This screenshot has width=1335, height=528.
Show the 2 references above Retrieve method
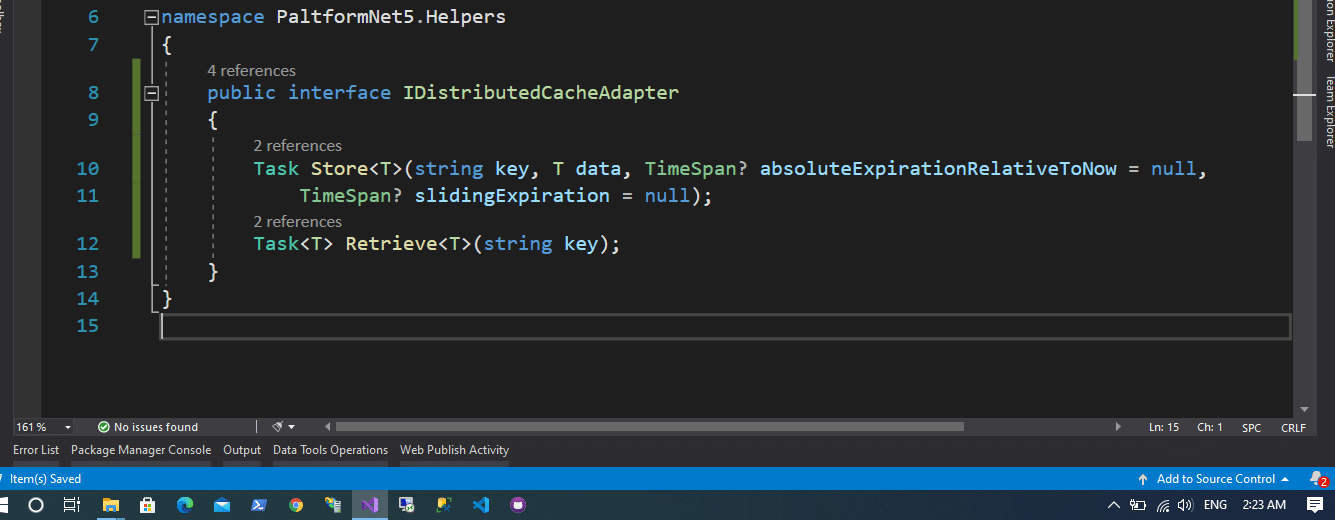297,222
